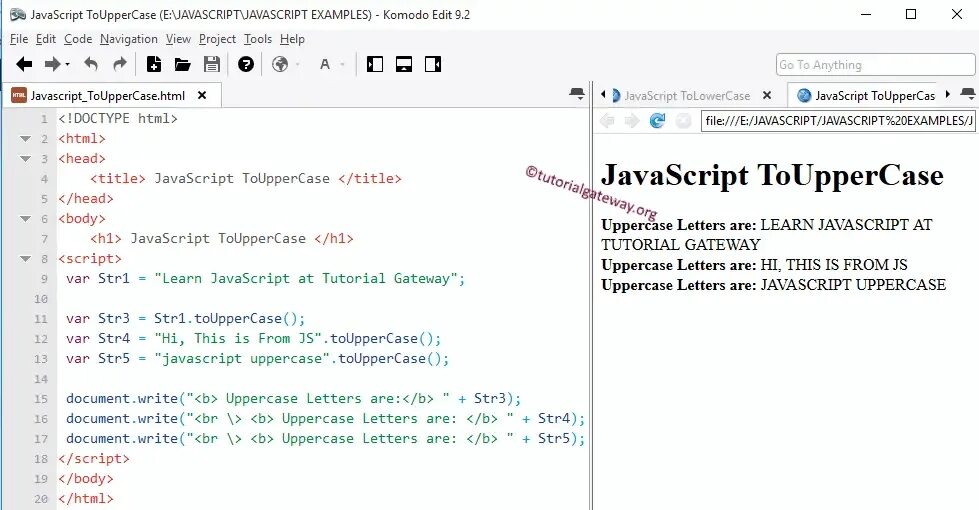Click the <title> tag text on line 4
The image size is (979, 510).
[x=117, y=179]
